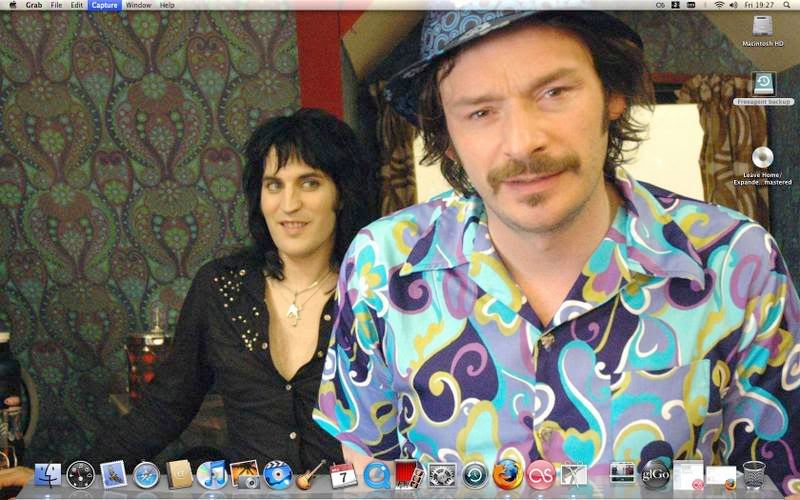Open the Apple menu
The height and width of the screenshot is (500, 800).
pyautogui.click(x=10, y=5)
